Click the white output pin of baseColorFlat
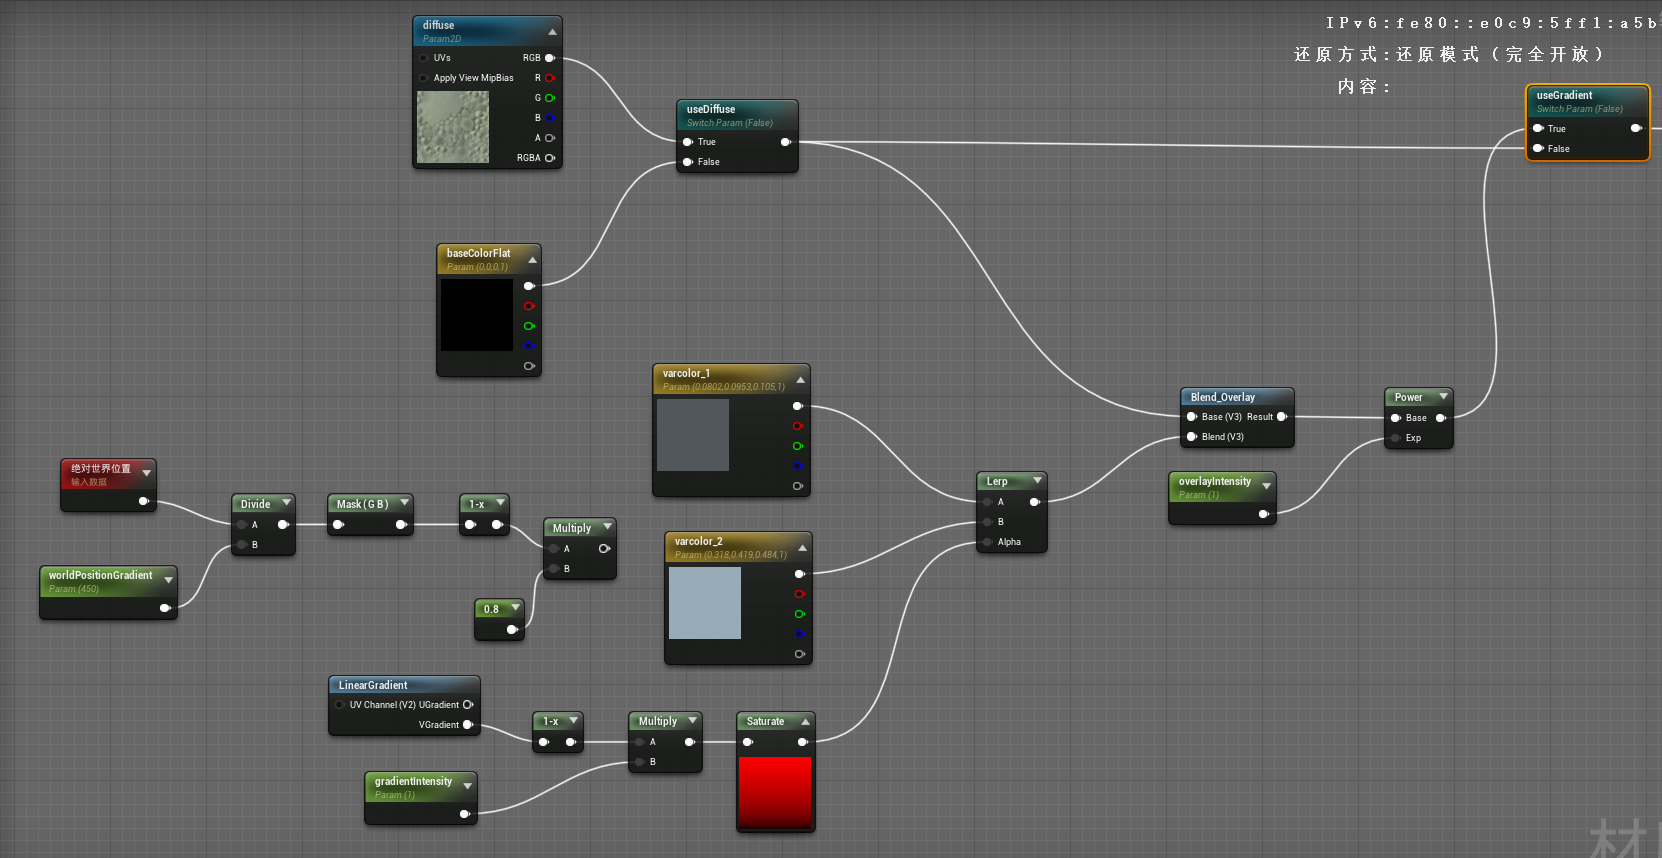 point(529,286)
